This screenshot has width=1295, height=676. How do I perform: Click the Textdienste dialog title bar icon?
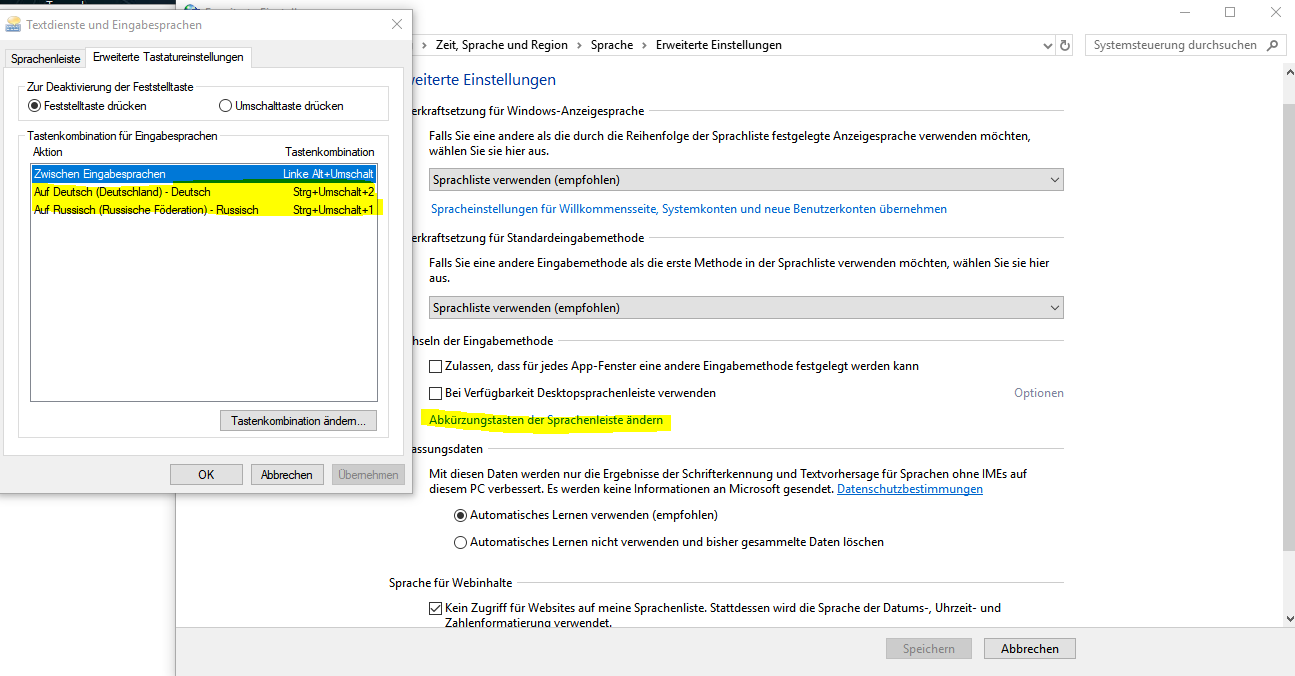pyautogui.click(x=13, y=24)
